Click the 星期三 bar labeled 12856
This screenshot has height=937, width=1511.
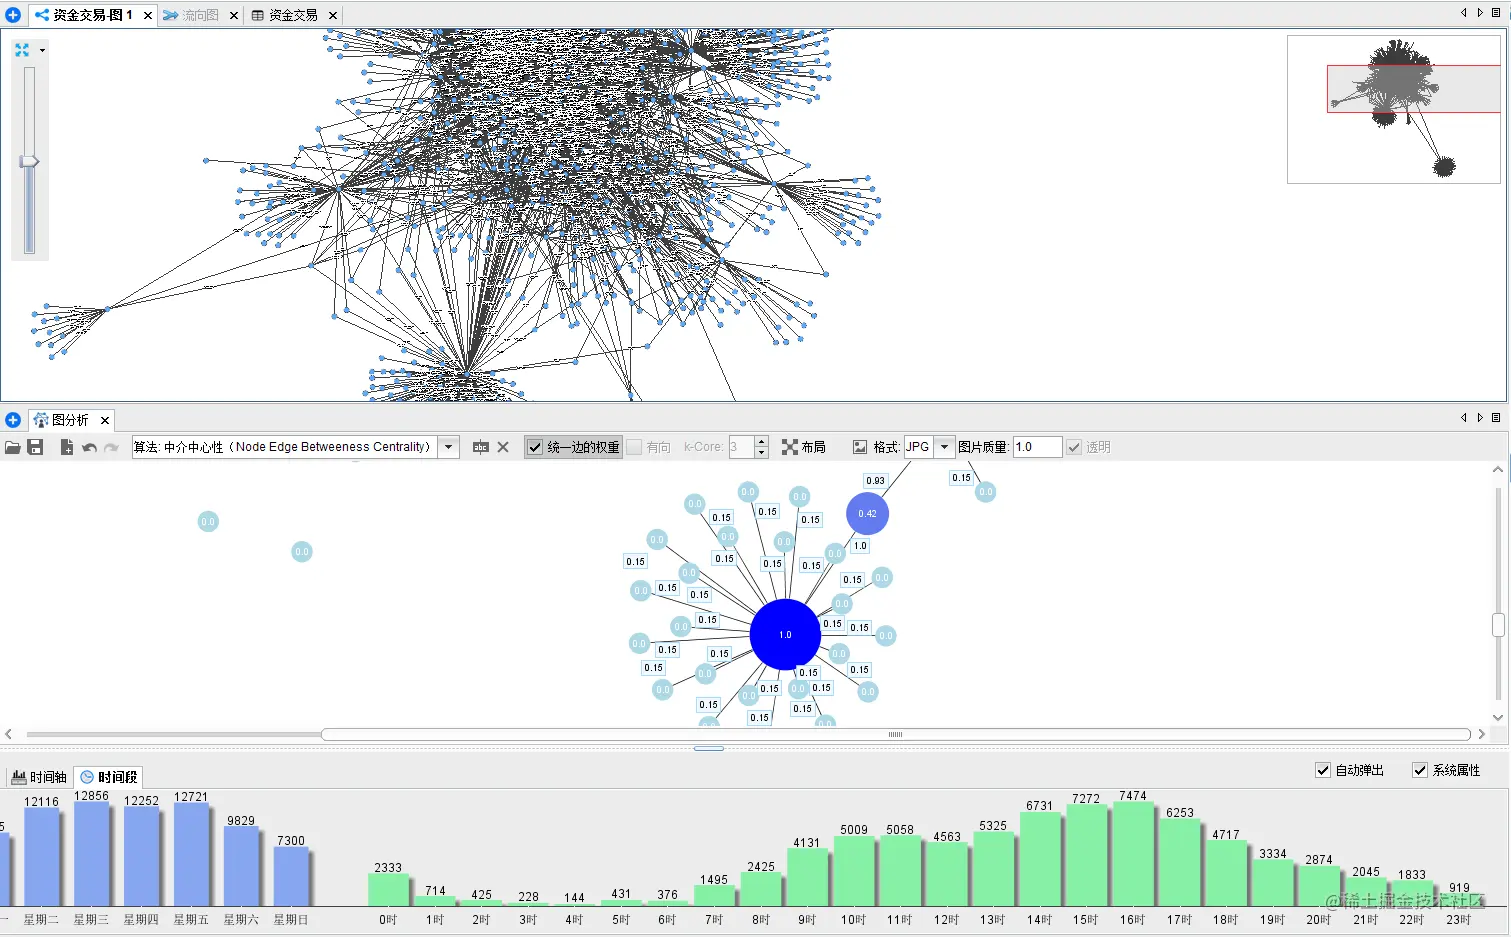coord(91,854)
